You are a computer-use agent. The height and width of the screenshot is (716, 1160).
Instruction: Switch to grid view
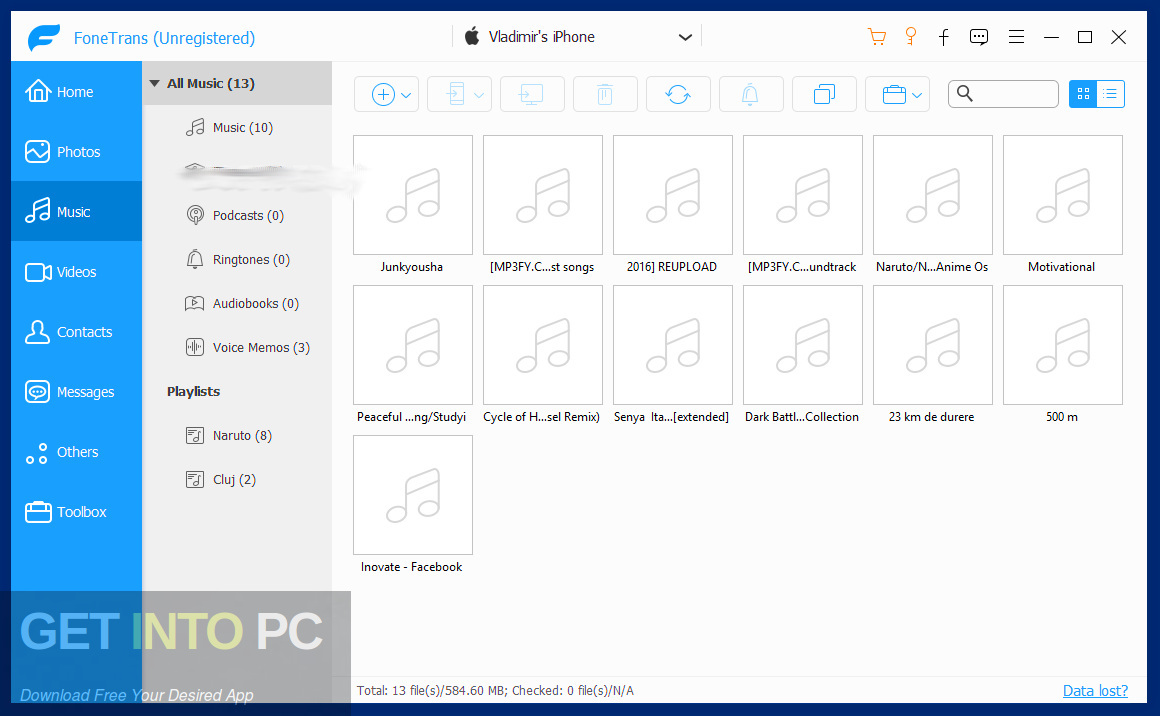point(1083,94)
